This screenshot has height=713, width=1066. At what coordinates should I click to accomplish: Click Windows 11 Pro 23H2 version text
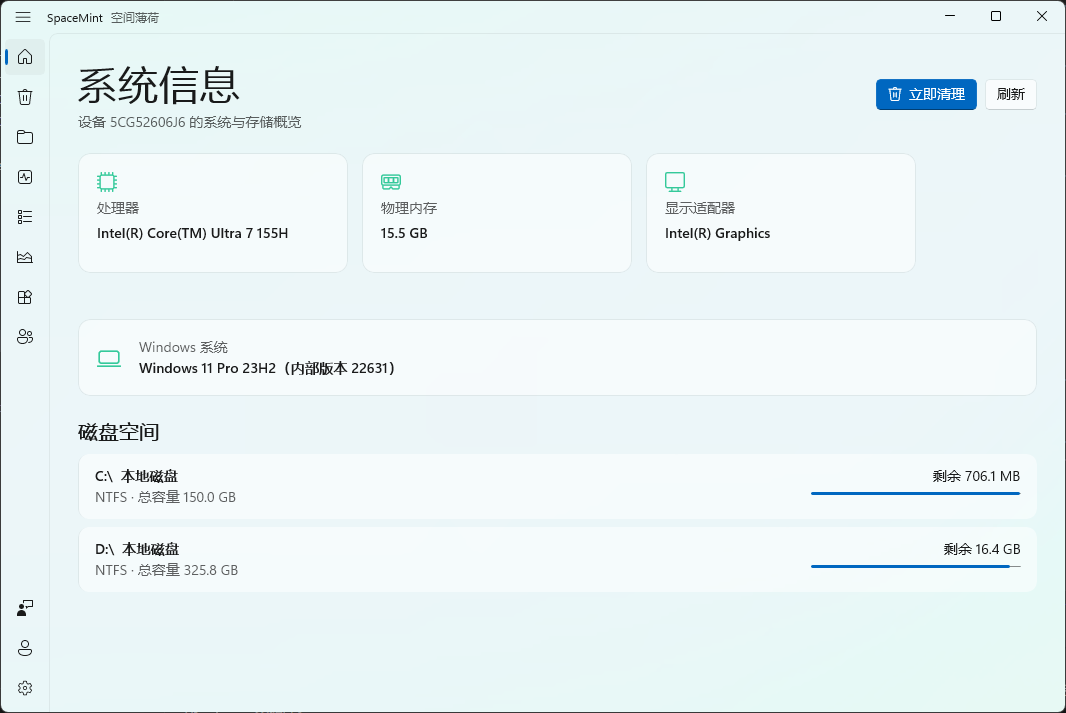[266, 368]
